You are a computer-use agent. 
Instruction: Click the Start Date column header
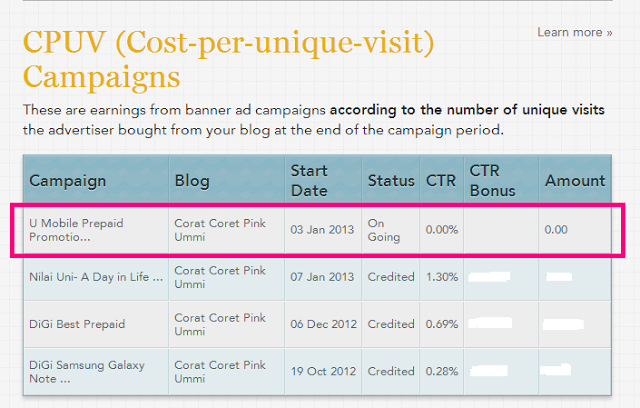click(x=309, y=181)
